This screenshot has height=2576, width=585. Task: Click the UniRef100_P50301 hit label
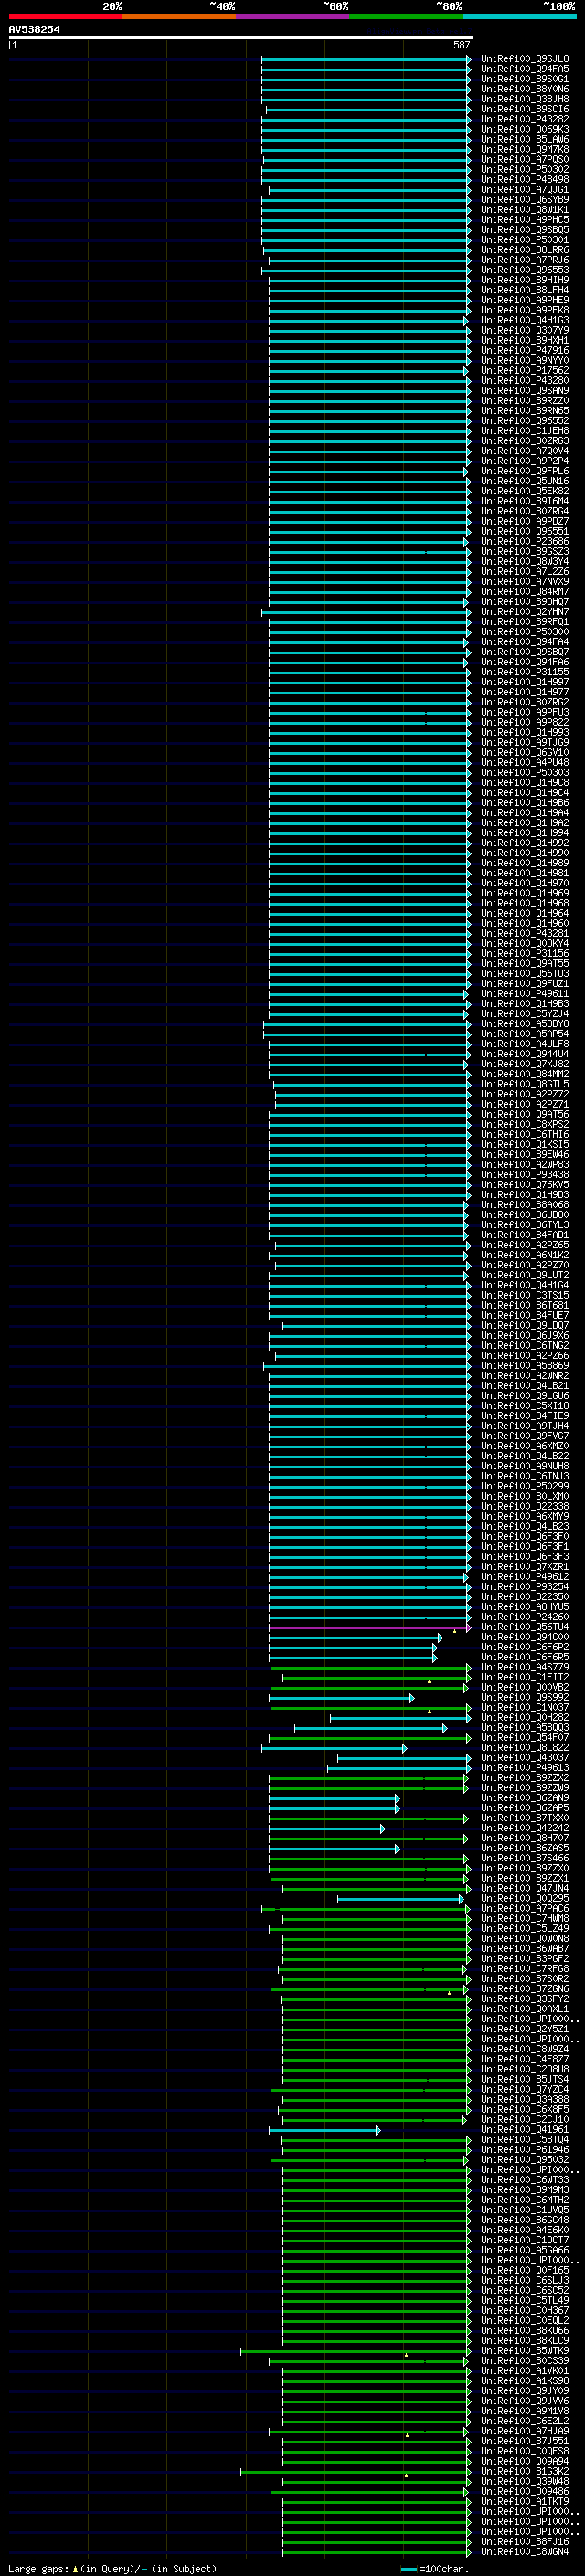(525, 239)
